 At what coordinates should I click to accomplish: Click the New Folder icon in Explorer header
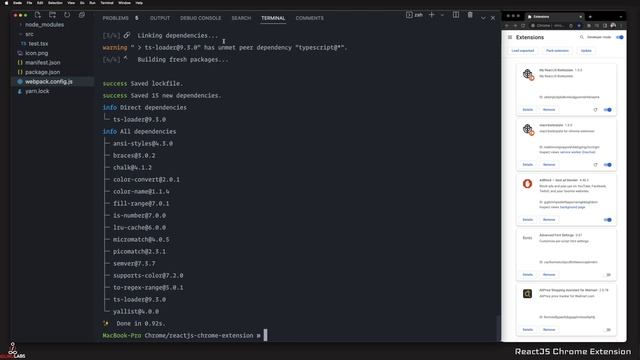coord(52,15)
